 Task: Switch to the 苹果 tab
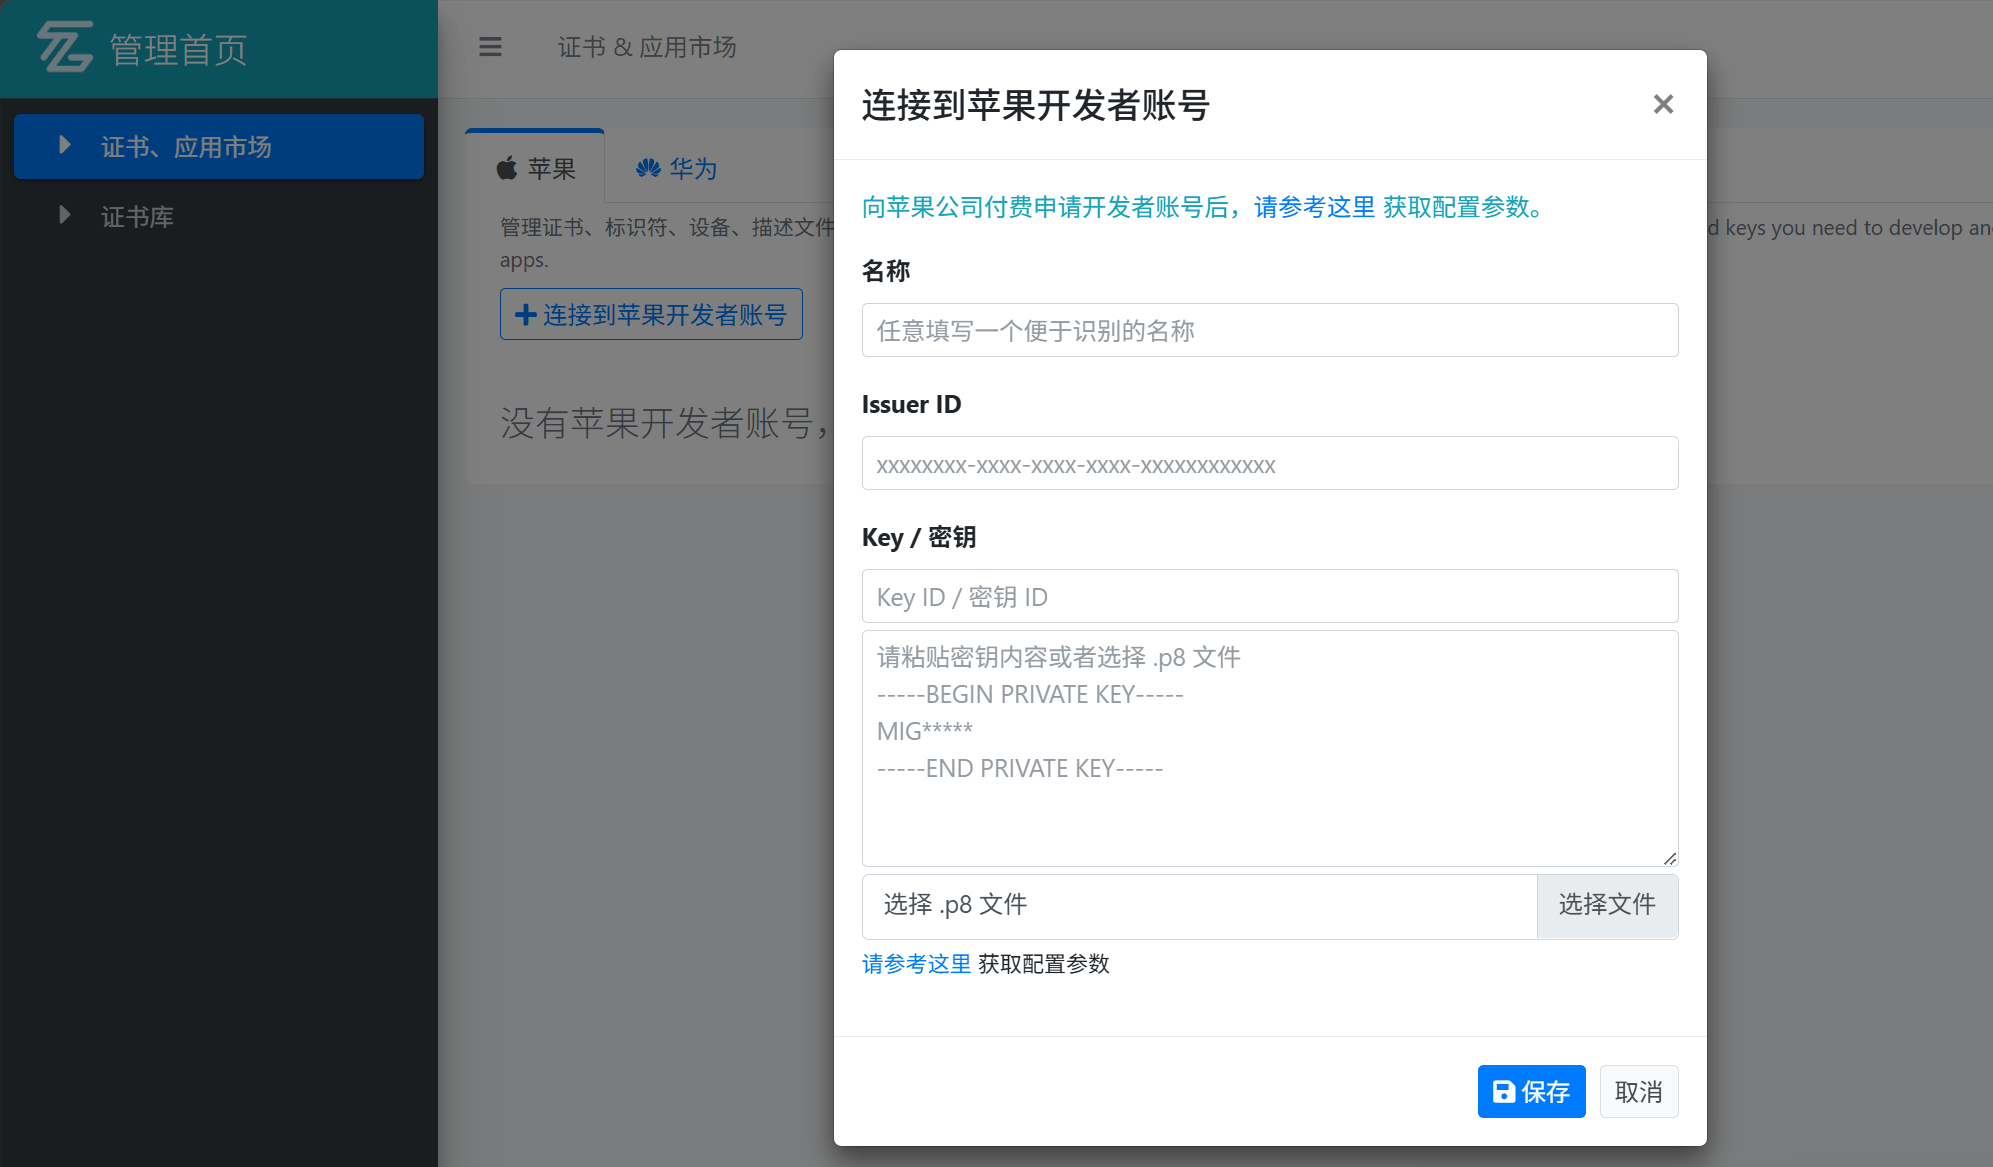pos(535,168)
